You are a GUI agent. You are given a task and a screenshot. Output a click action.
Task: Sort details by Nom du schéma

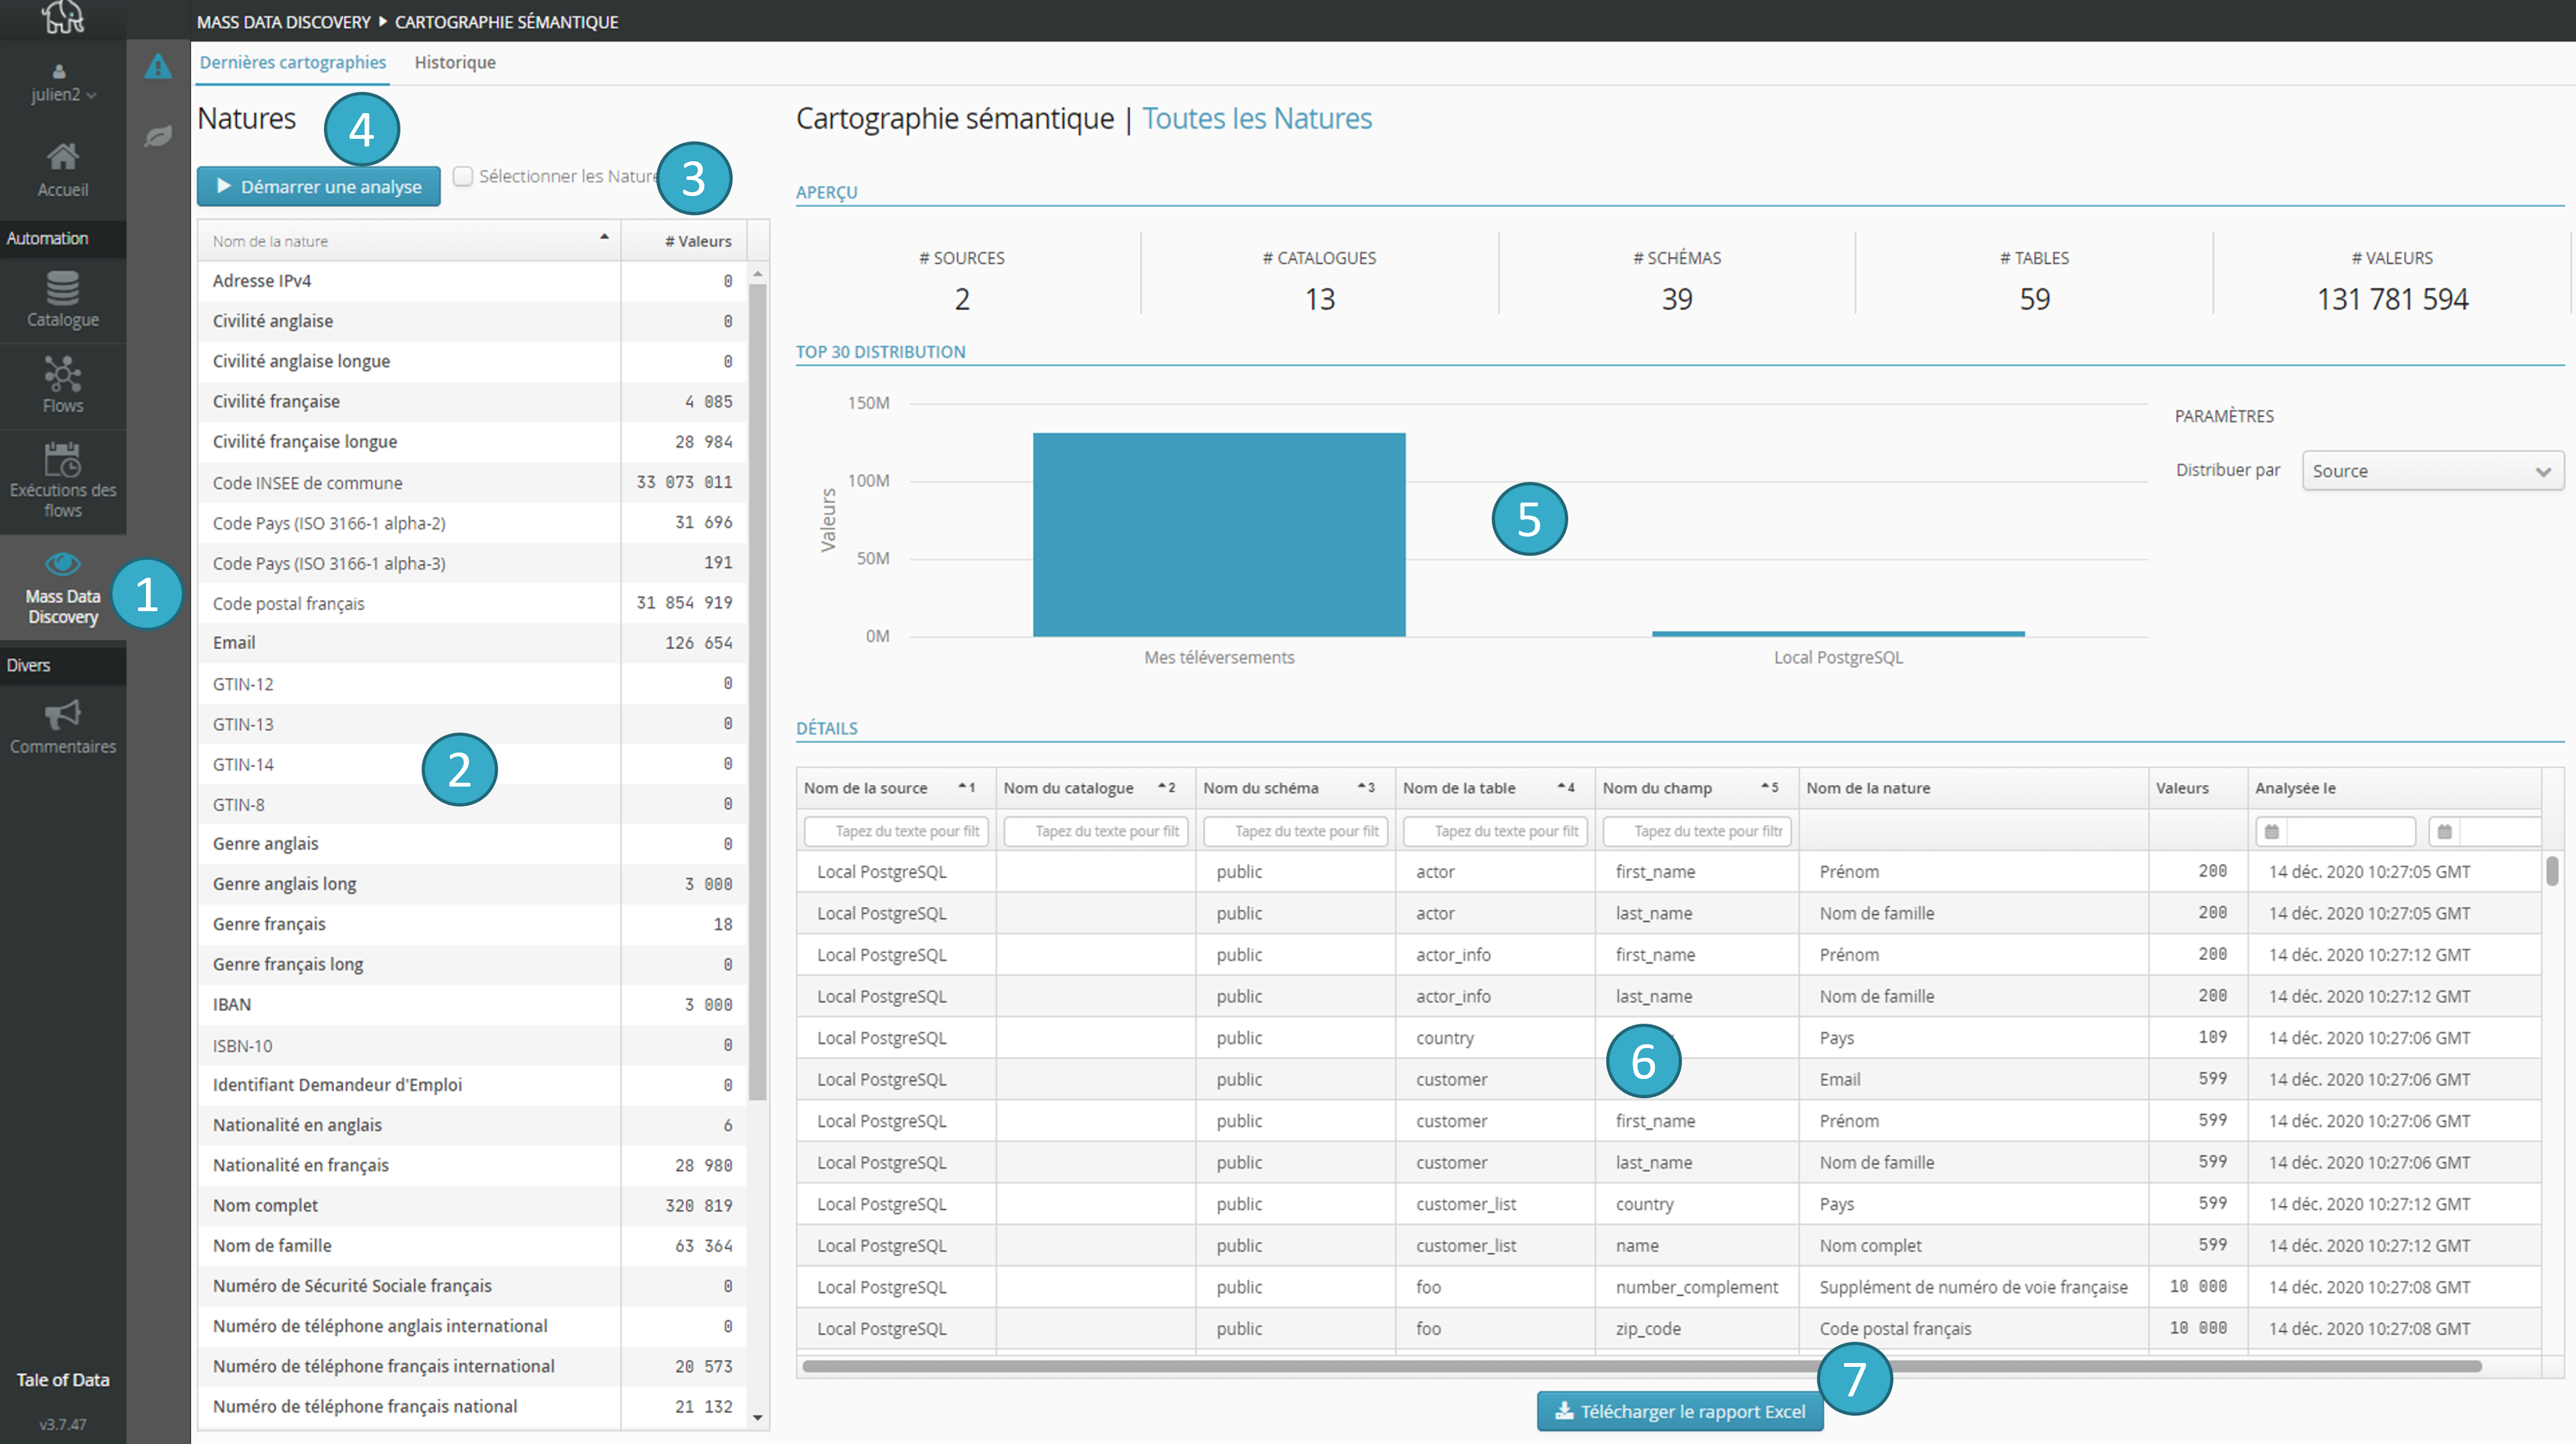point(1295,788)
